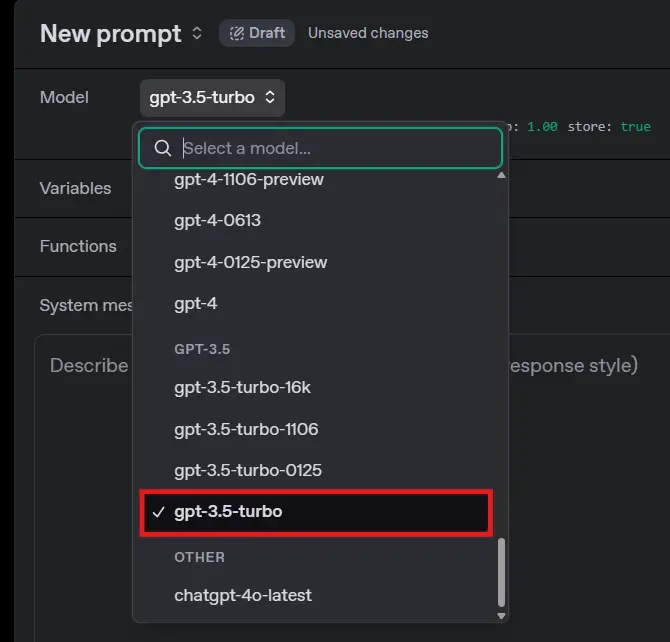Click the model list scrollbar thumb

pos(501,572)
